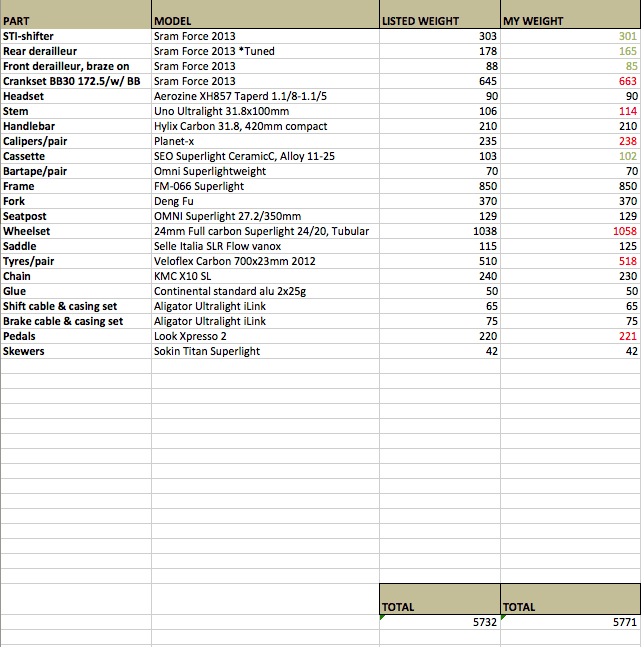Click Uno Ultralight 31.8x100mm cell

[x=265, y=111]
